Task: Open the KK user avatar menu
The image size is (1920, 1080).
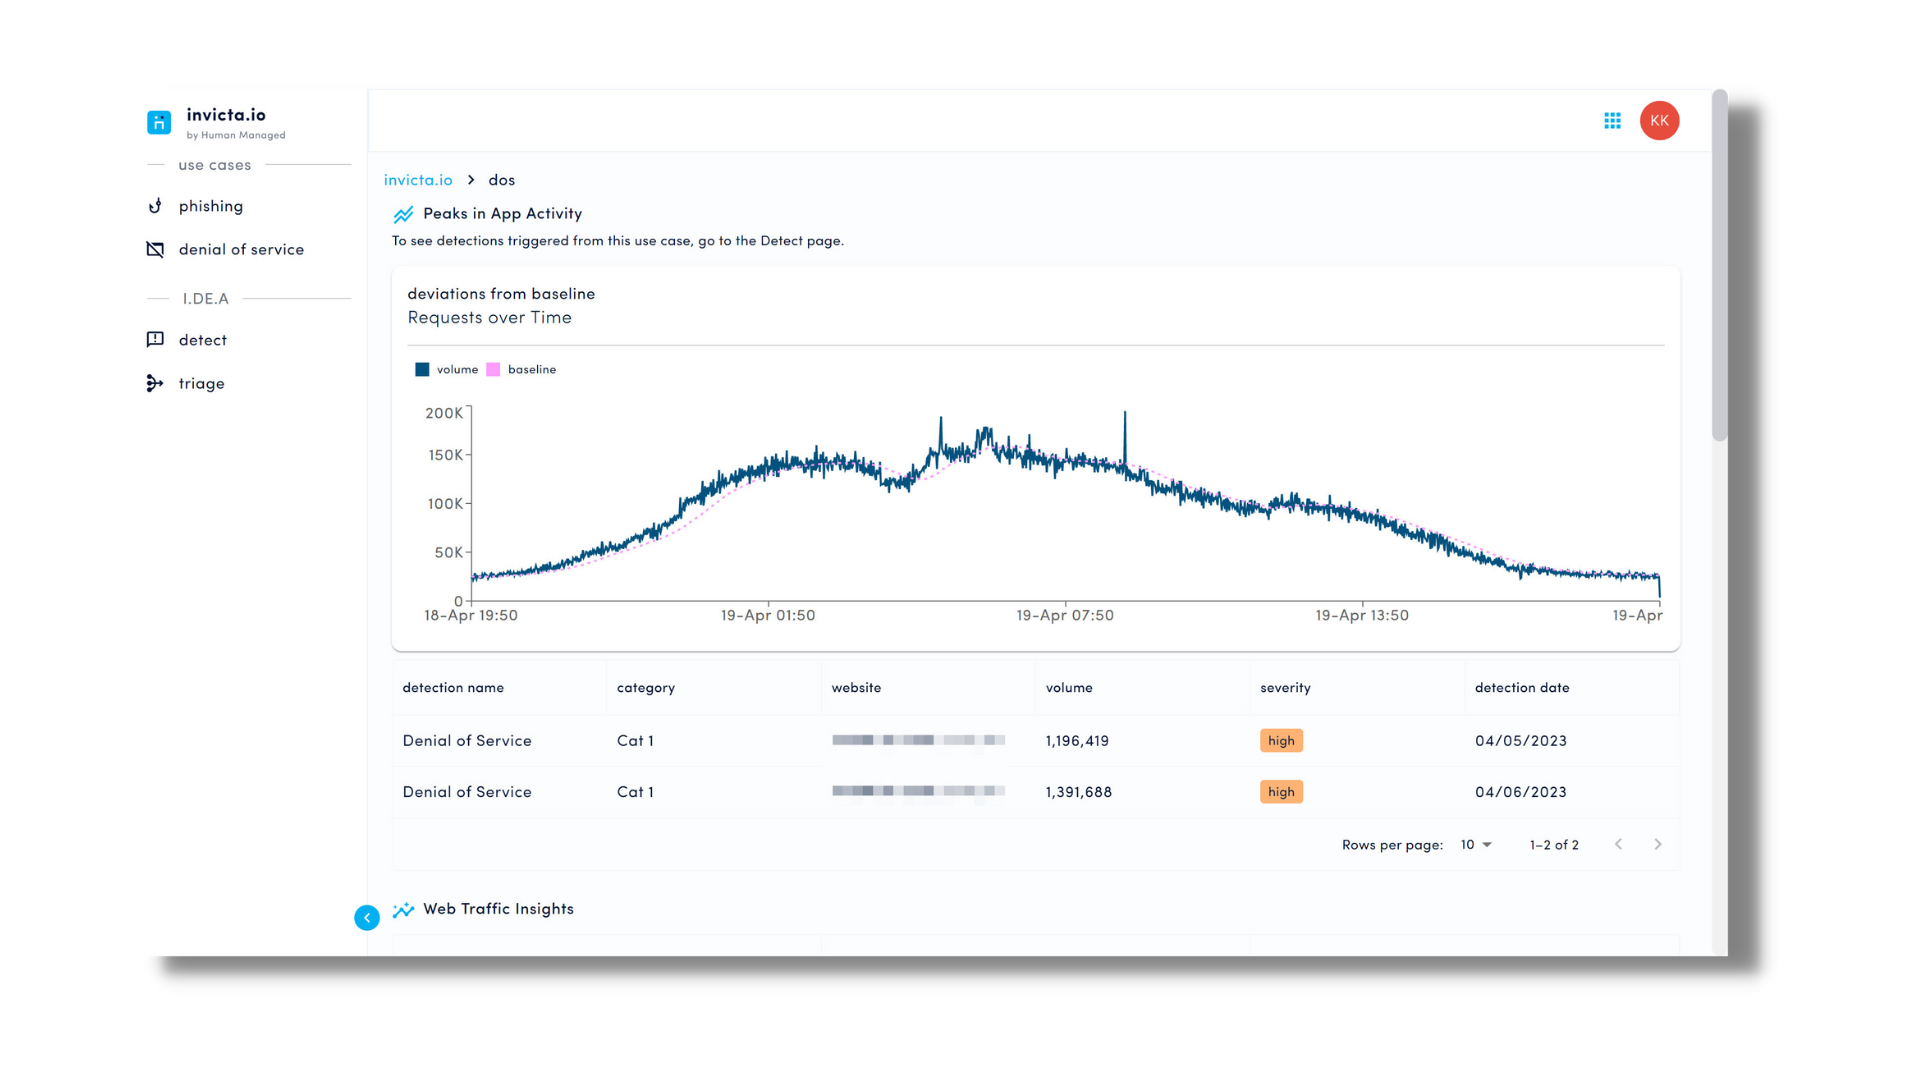Action: coord(1659,121)
